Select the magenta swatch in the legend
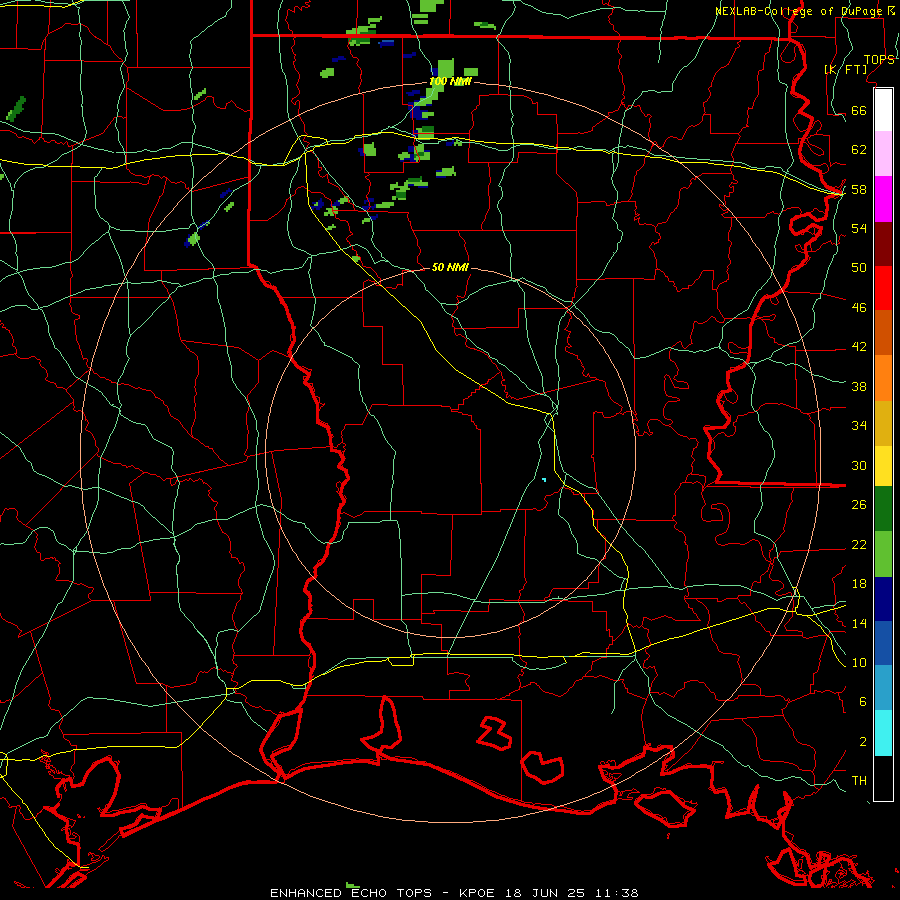 pos(883,199)
